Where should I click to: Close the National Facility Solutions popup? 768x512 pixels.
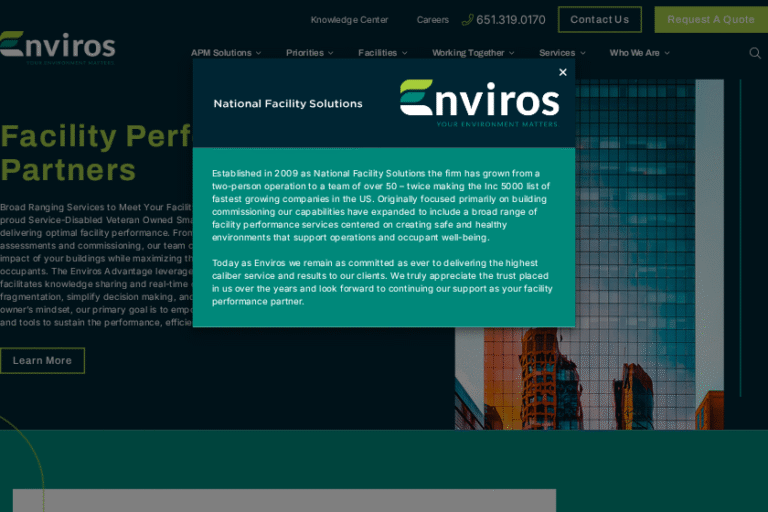[x=562, y=72]
